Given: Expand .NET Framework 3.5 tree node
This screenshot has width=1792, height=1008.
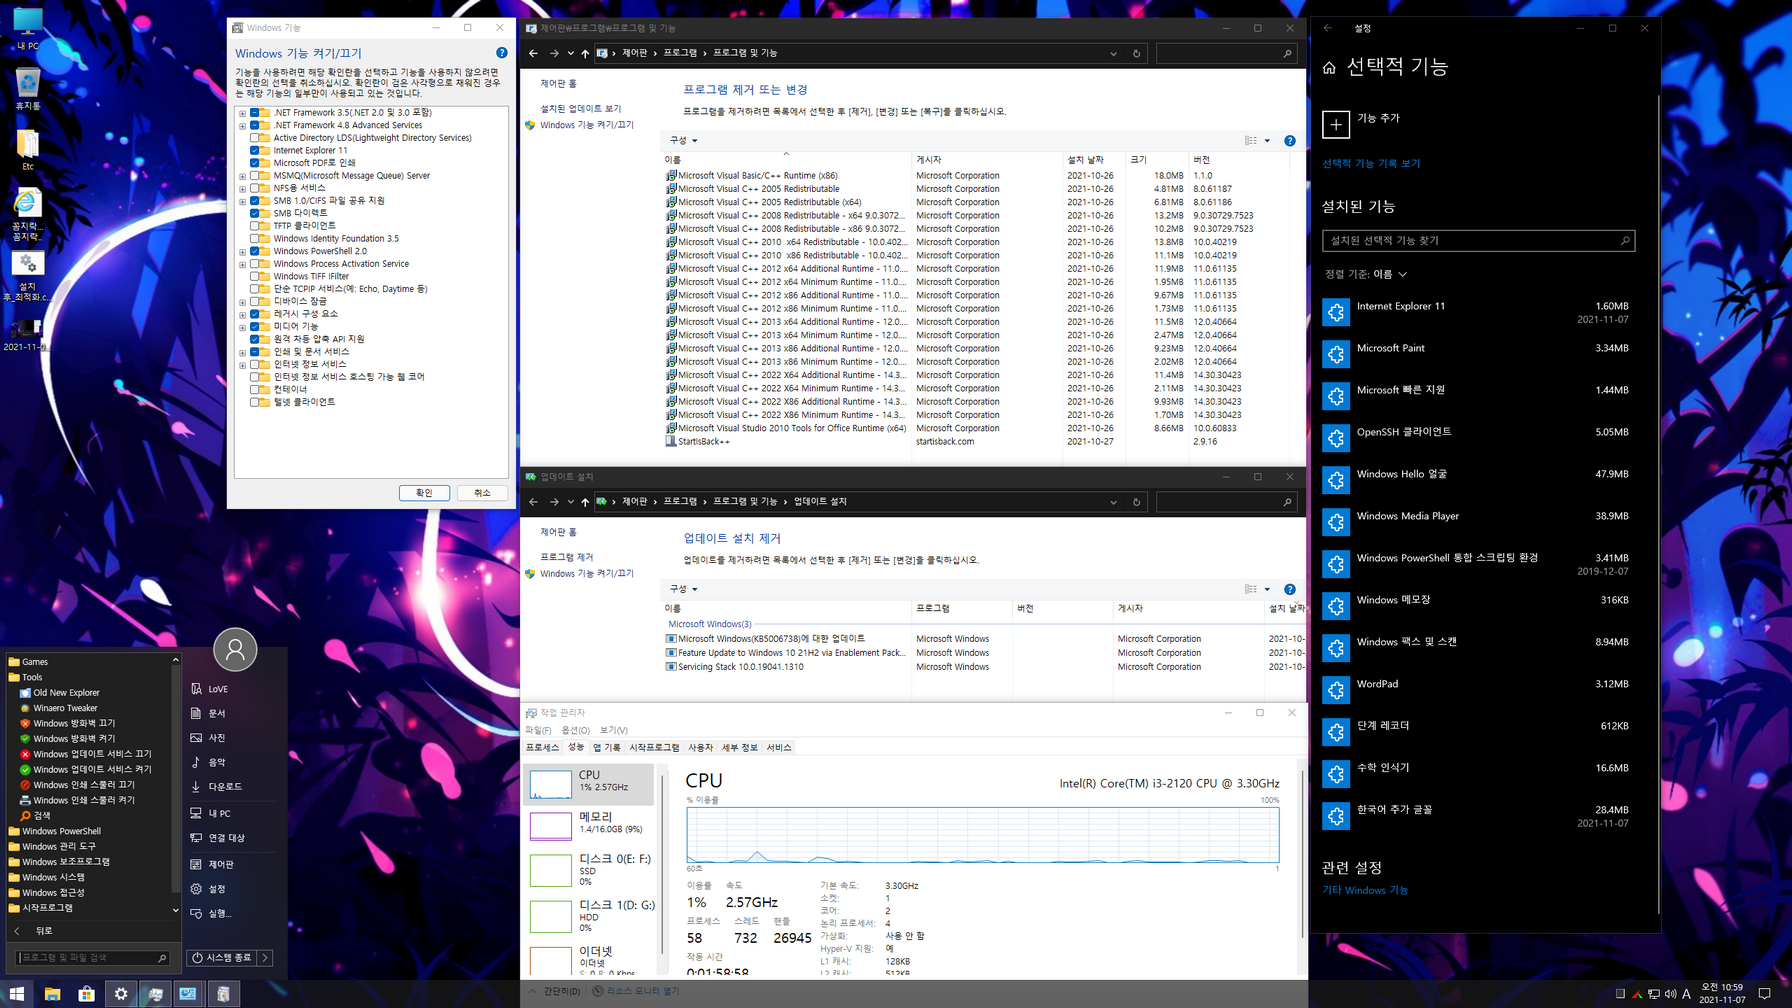Looking at the screenshot, I should (242, 113).
